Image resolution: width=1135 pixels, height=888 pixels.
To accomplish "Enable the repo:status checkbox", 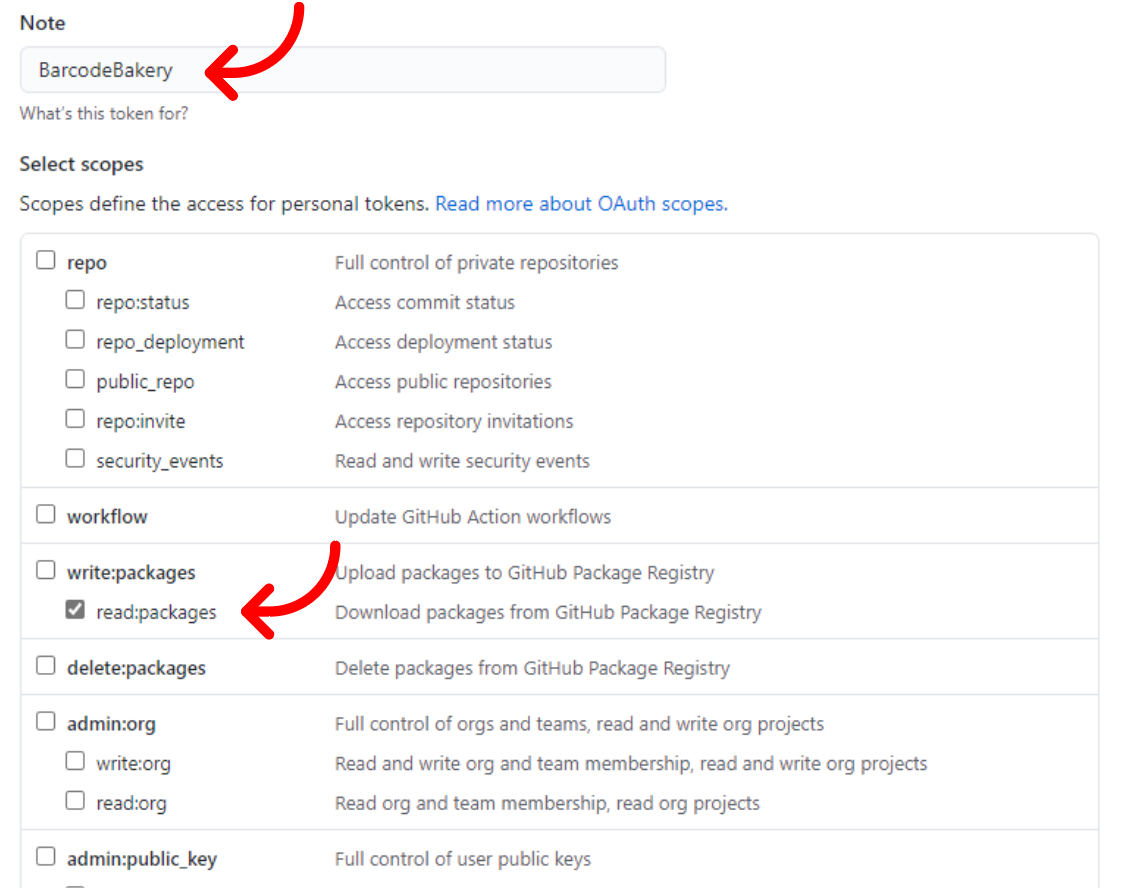I will click(75, 300).
